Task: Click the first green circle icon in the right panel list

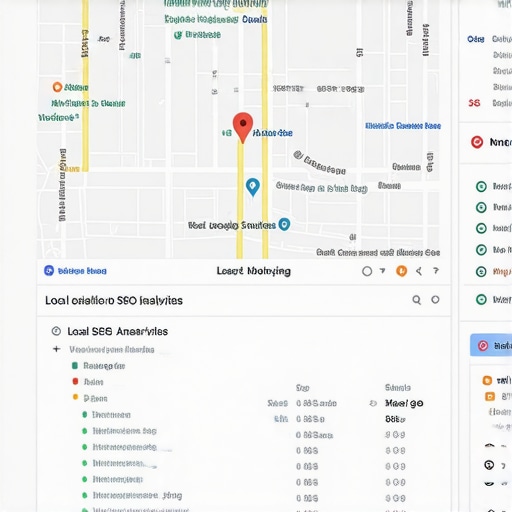Action: (x=481, y=186)
